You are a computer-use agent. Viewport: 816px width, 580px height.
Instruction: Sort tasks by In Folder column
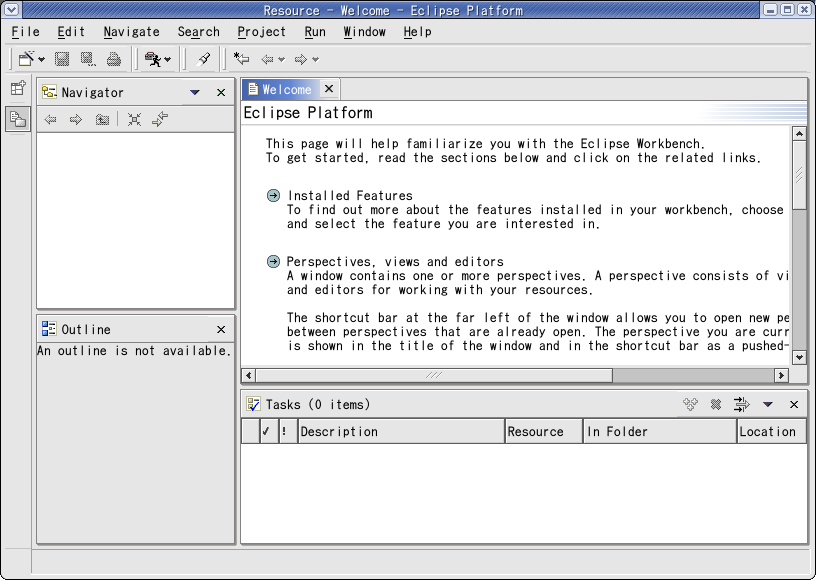click(660, 431)
